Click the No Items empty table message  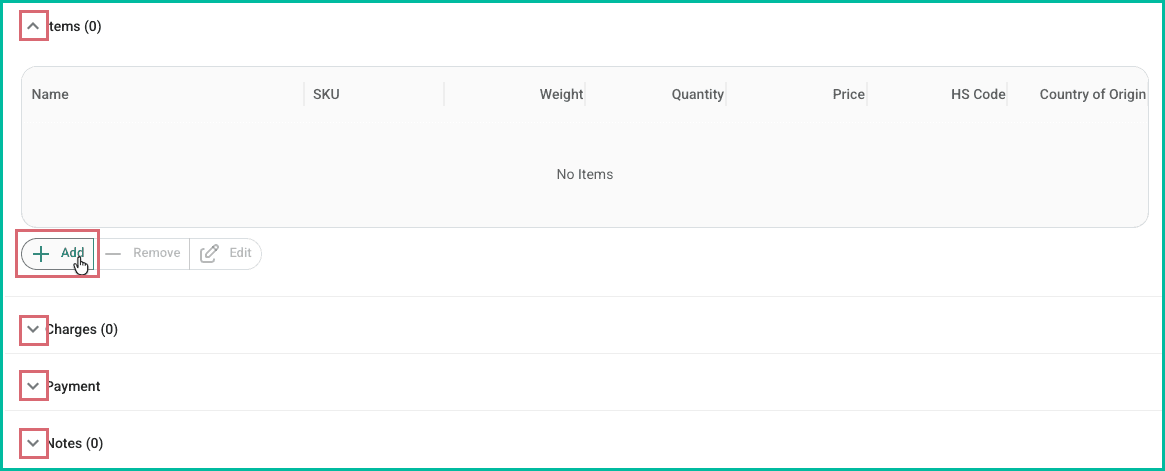click(x=584, y=174)
